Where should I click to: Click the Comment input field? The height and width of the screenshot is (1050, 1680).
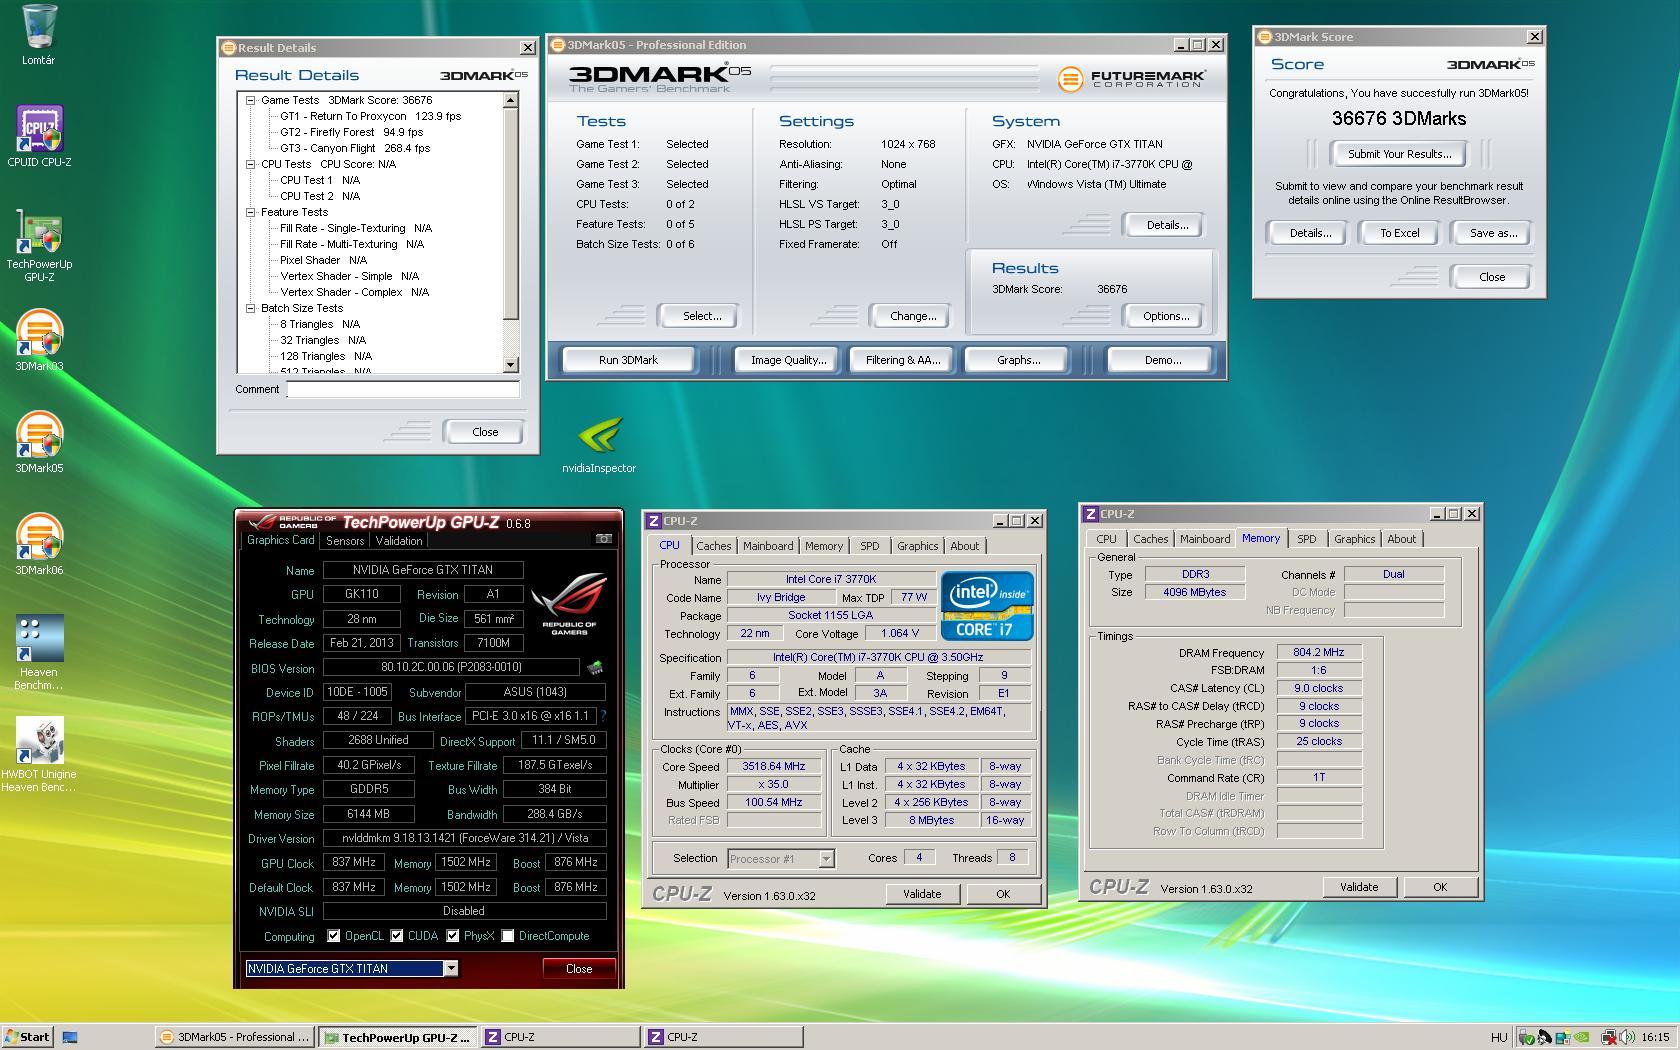pos(403,390)
